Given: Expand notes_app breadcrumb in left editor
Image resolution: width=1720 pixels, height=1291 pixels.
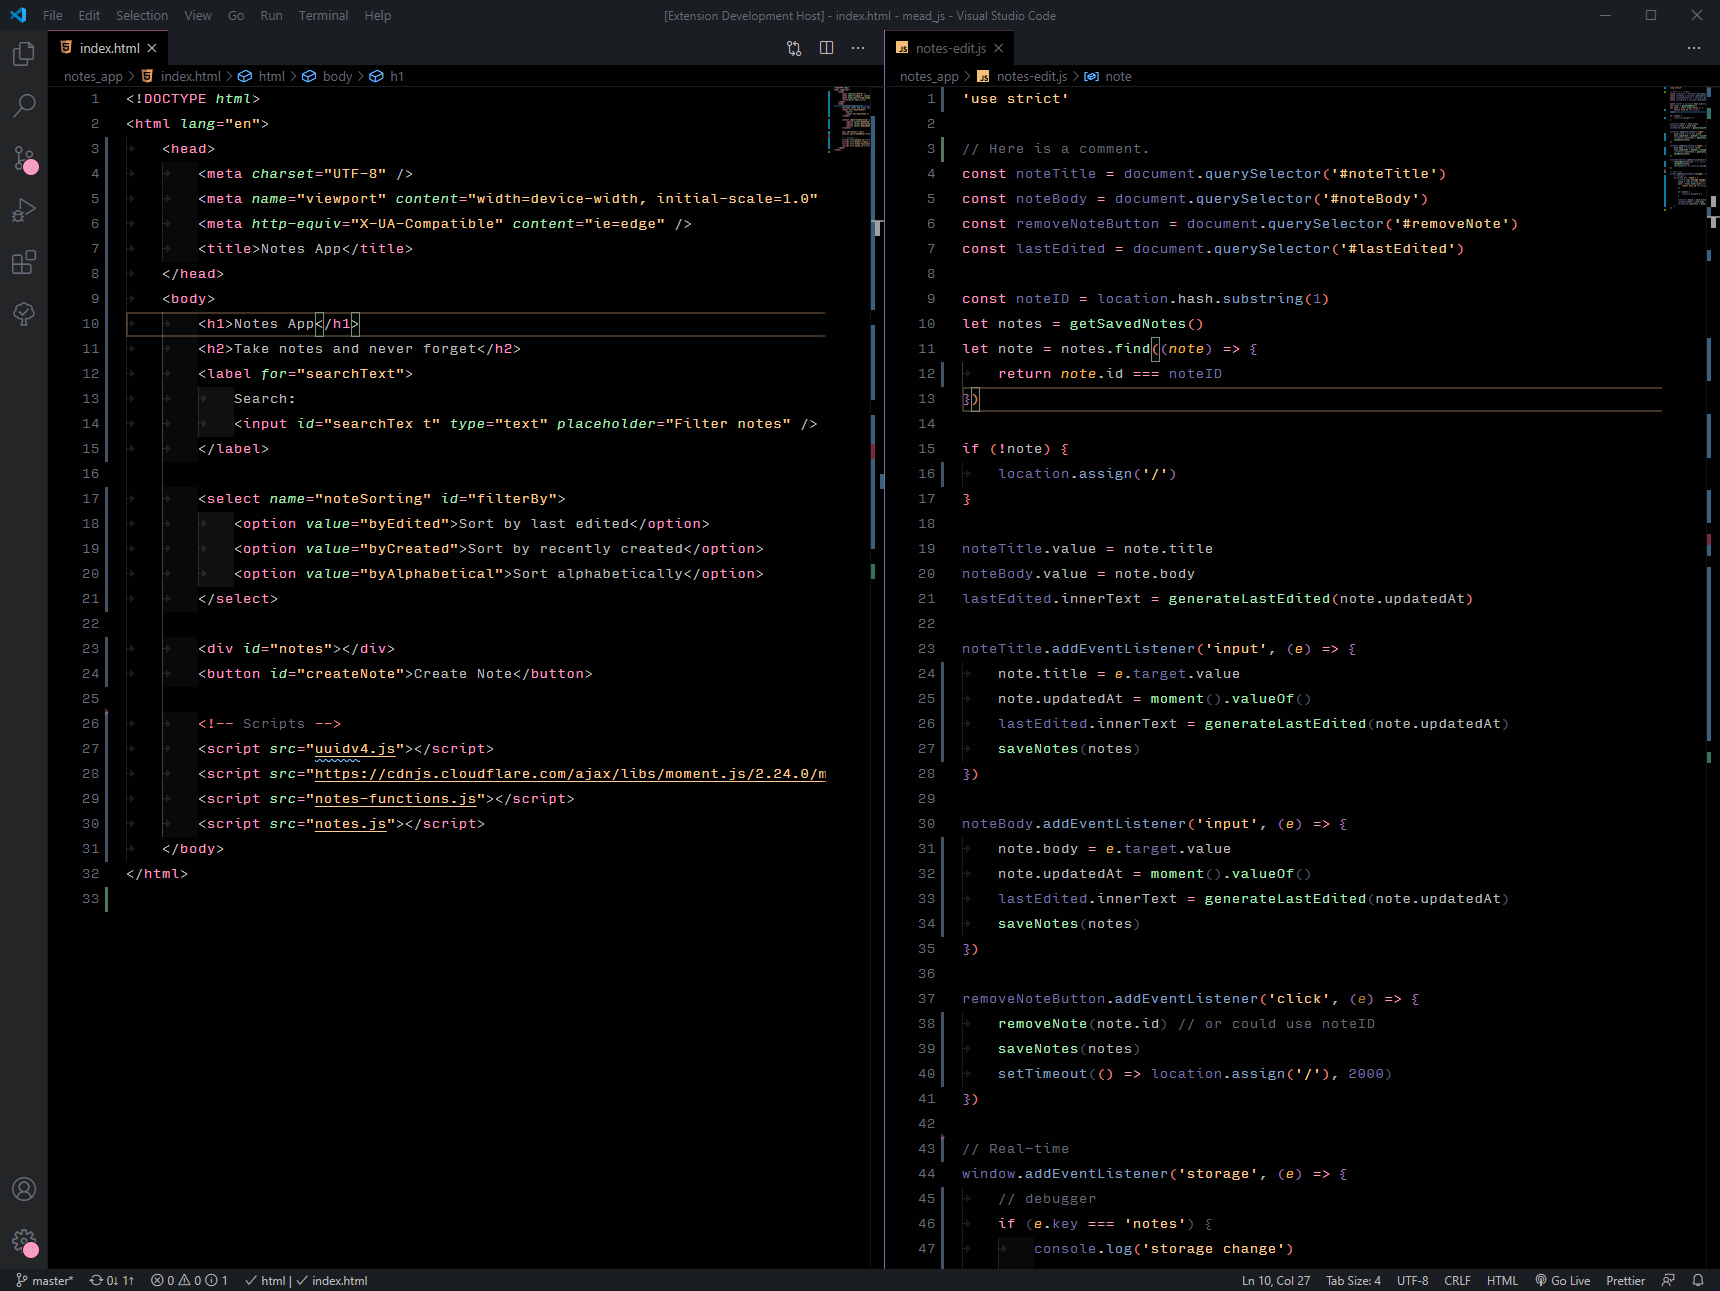Looking at the screenshot, I should (x=93, y=76).
